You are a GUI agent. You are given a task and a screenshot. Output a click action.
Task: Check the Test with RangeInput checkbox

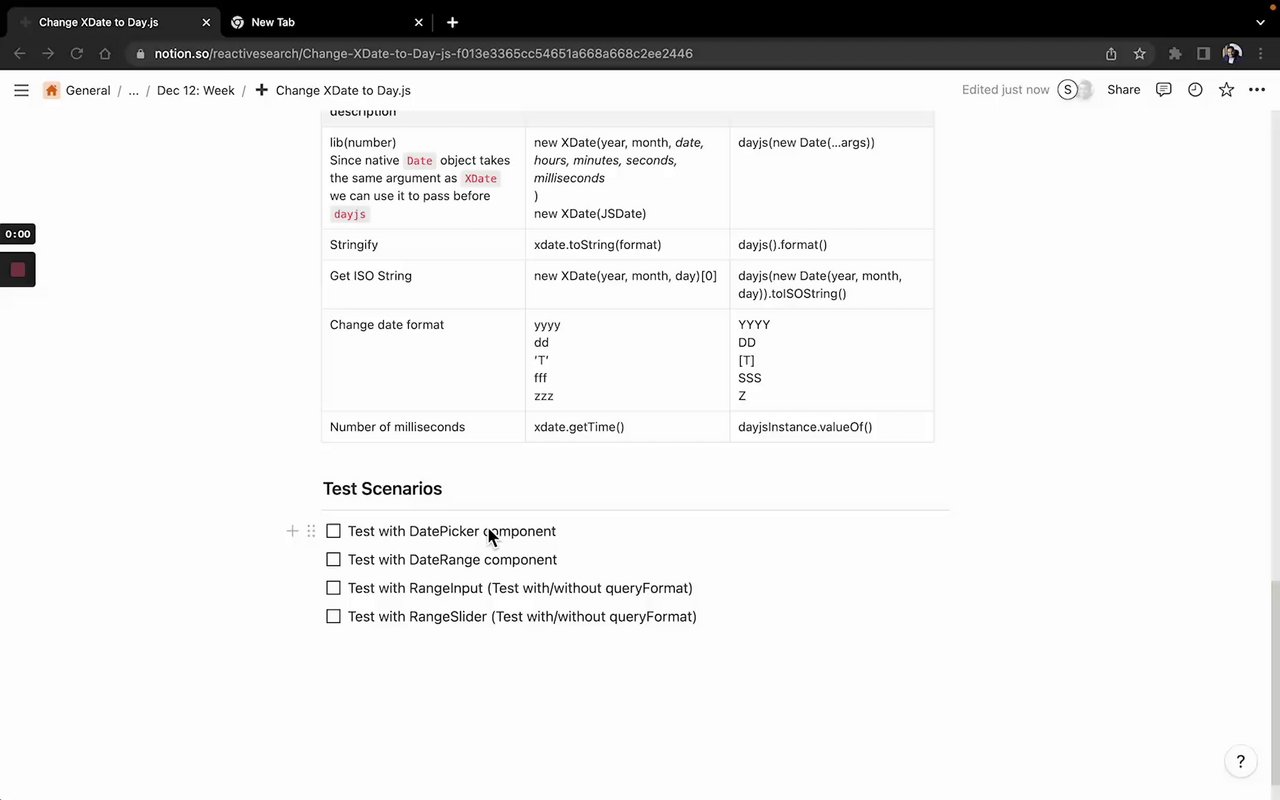coord(333,588)
